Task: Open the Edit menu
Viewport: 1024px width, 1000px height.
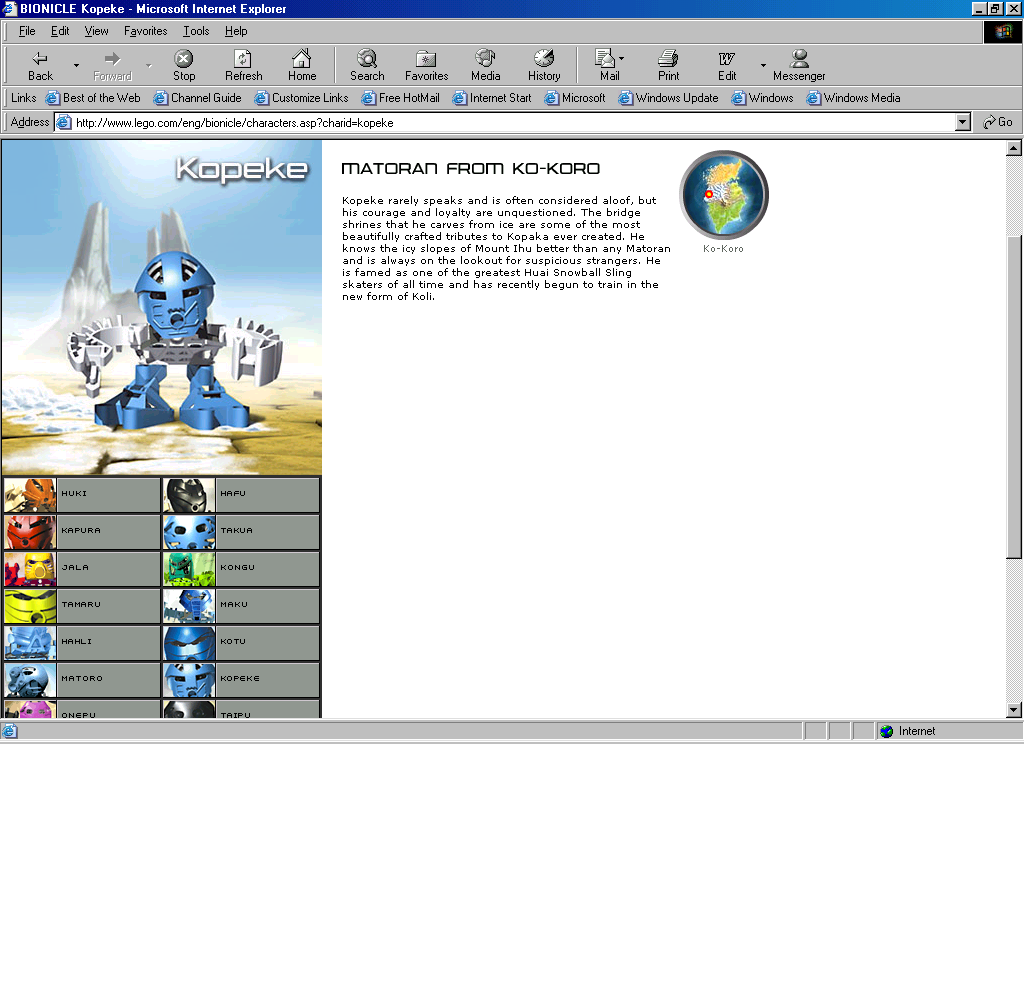Action: [60, 31]
